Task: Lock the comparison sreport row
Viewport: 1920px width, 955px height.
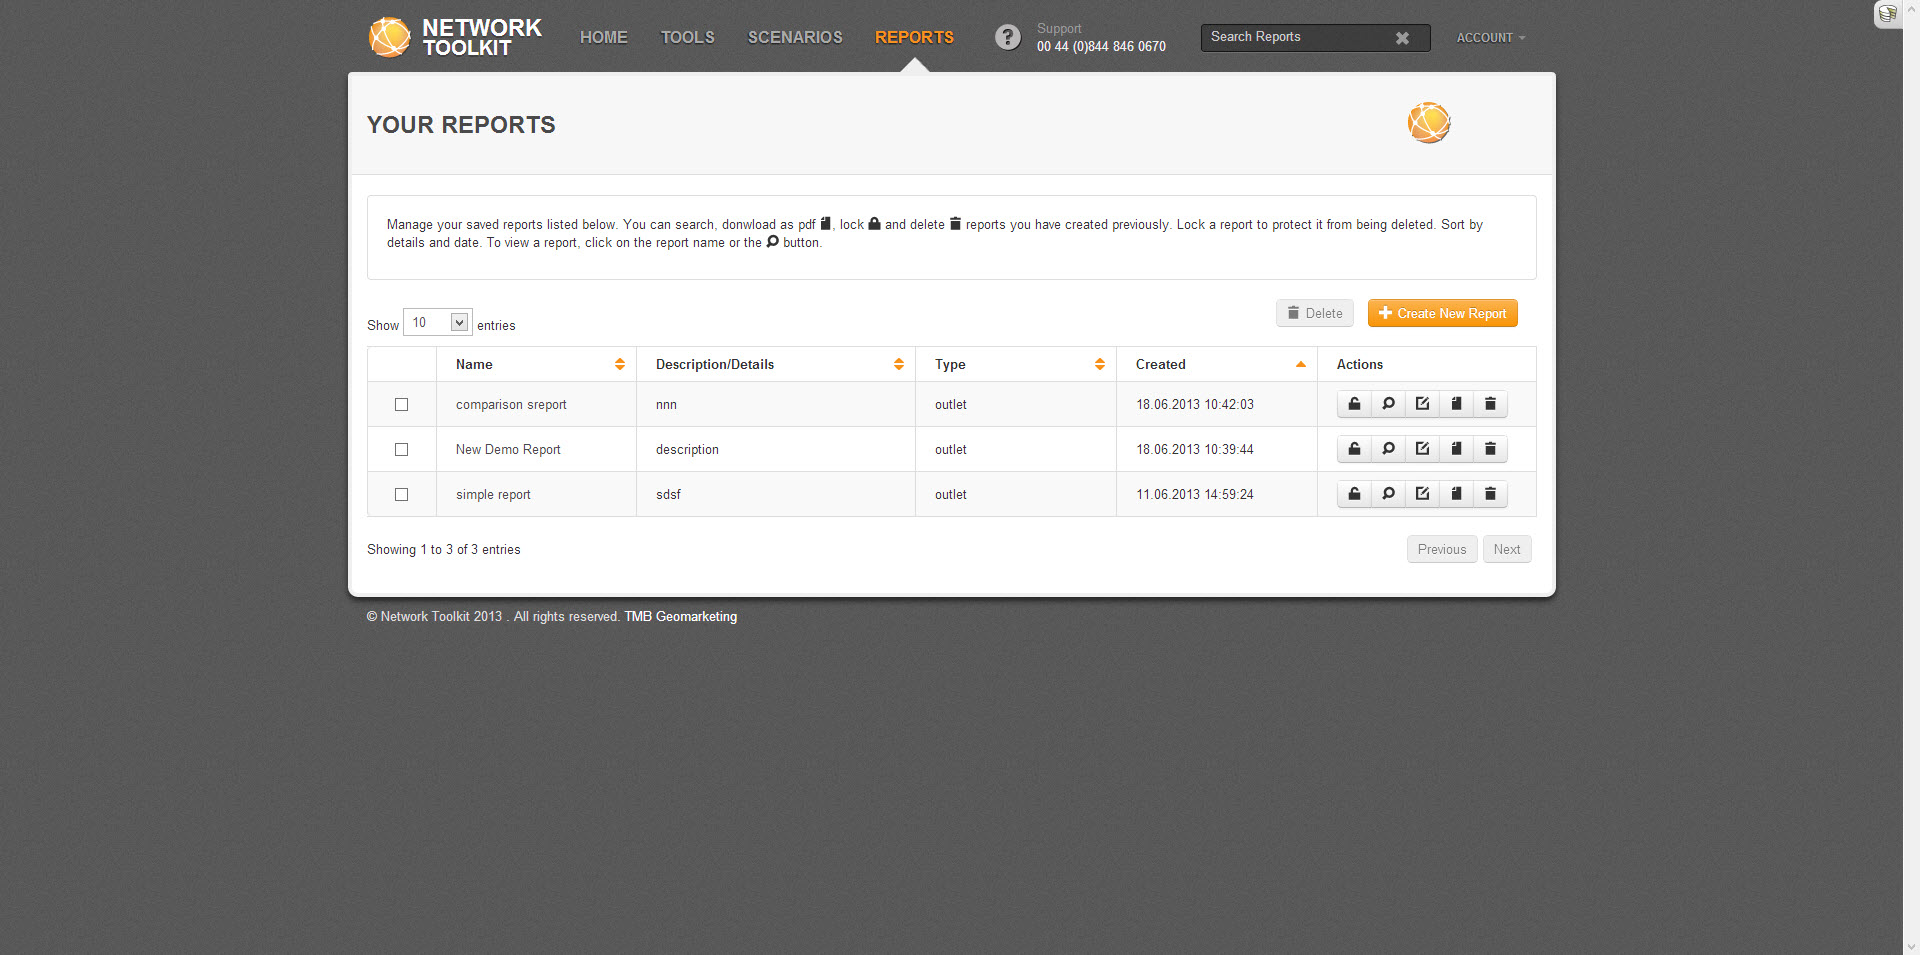Action: 1354,404
